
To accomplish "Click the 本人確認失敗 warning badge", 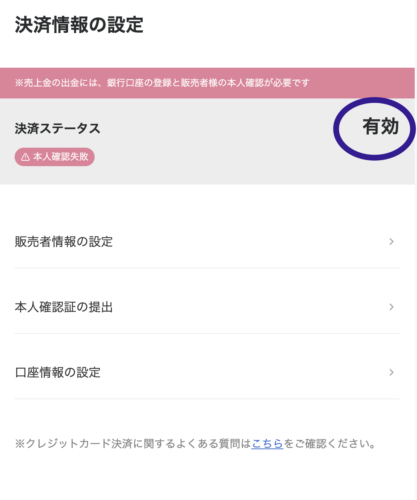I will (55, 157).
